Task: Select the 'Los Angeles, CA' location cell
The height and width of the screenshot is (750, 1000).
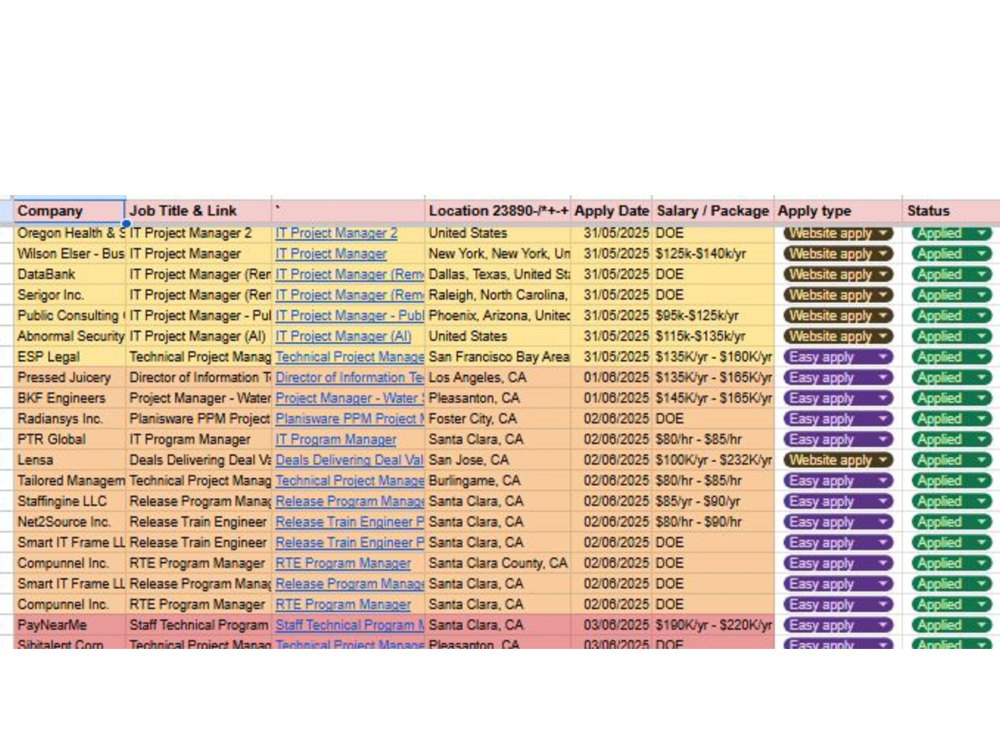Action: click(497, 378)
